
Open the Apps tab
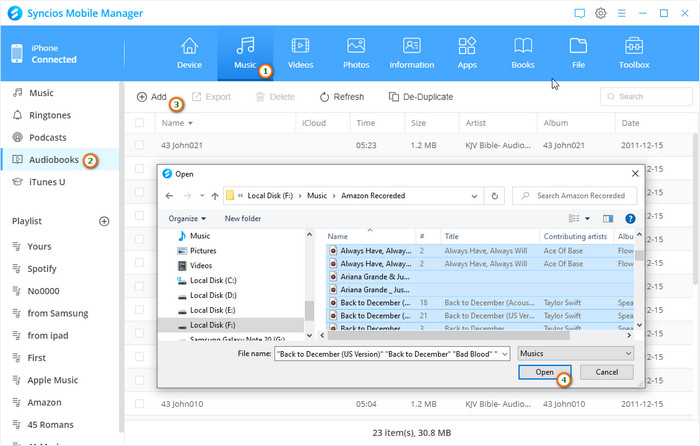(467, 54)
